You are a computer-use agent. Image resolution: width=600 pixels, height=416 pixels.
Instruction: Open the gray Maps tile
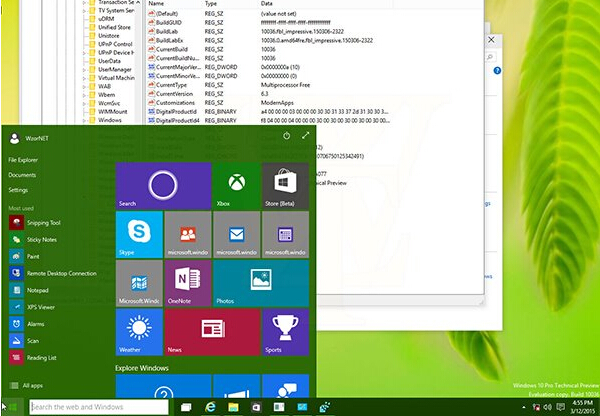click(139, 284)
